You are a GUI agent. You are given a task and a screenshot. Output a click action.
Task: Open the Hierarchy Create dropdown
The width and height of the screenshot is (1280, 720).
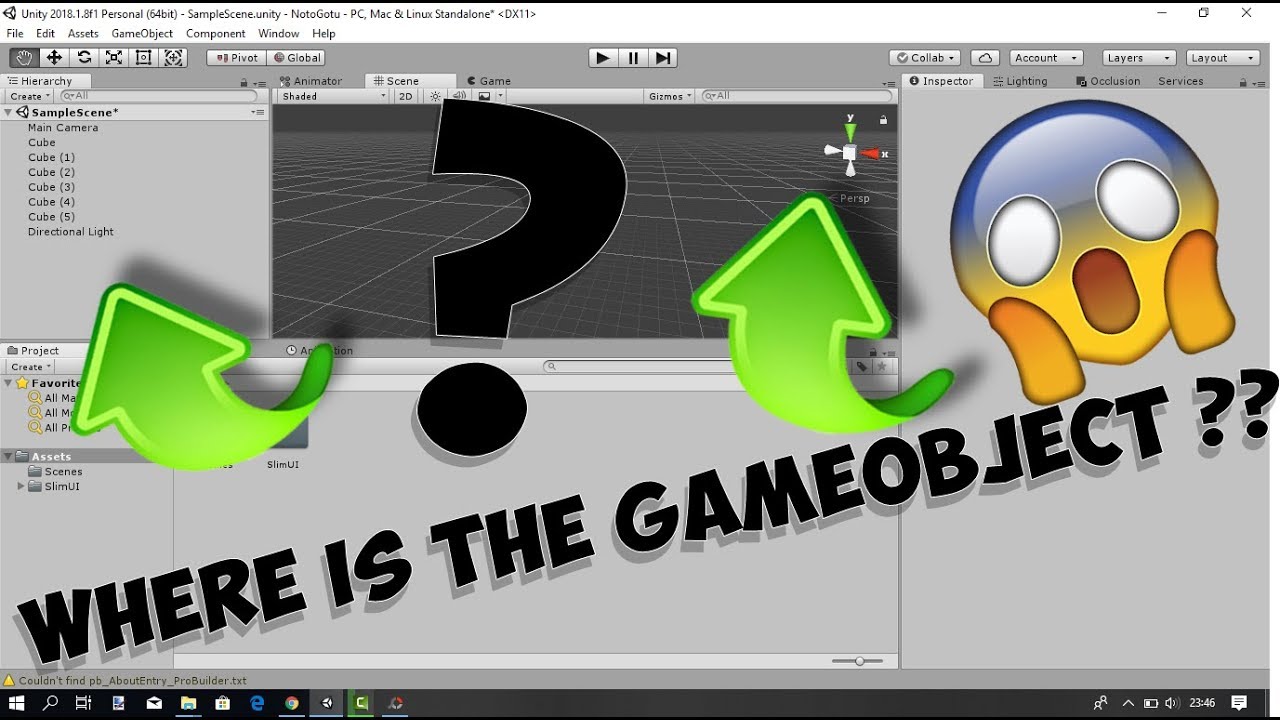pos(30,96)
